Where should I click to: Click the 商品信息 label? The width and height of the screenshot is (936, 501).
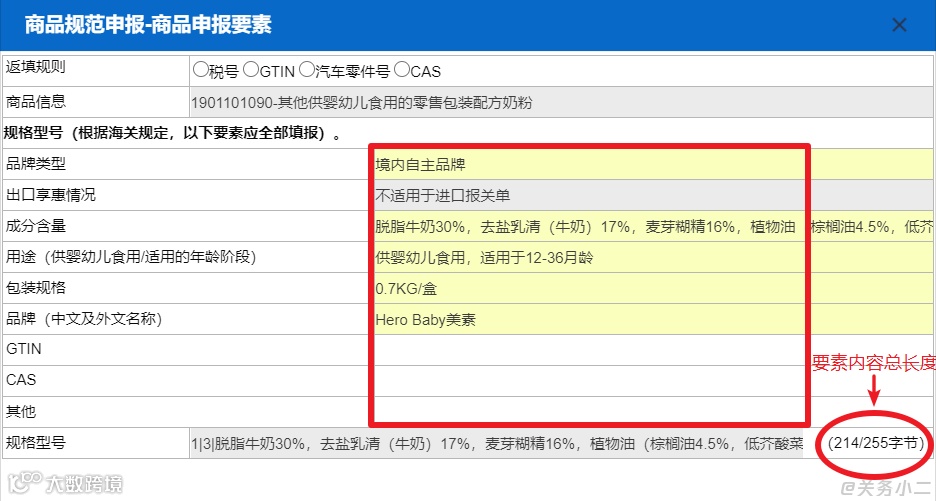[x=36, y=102]
